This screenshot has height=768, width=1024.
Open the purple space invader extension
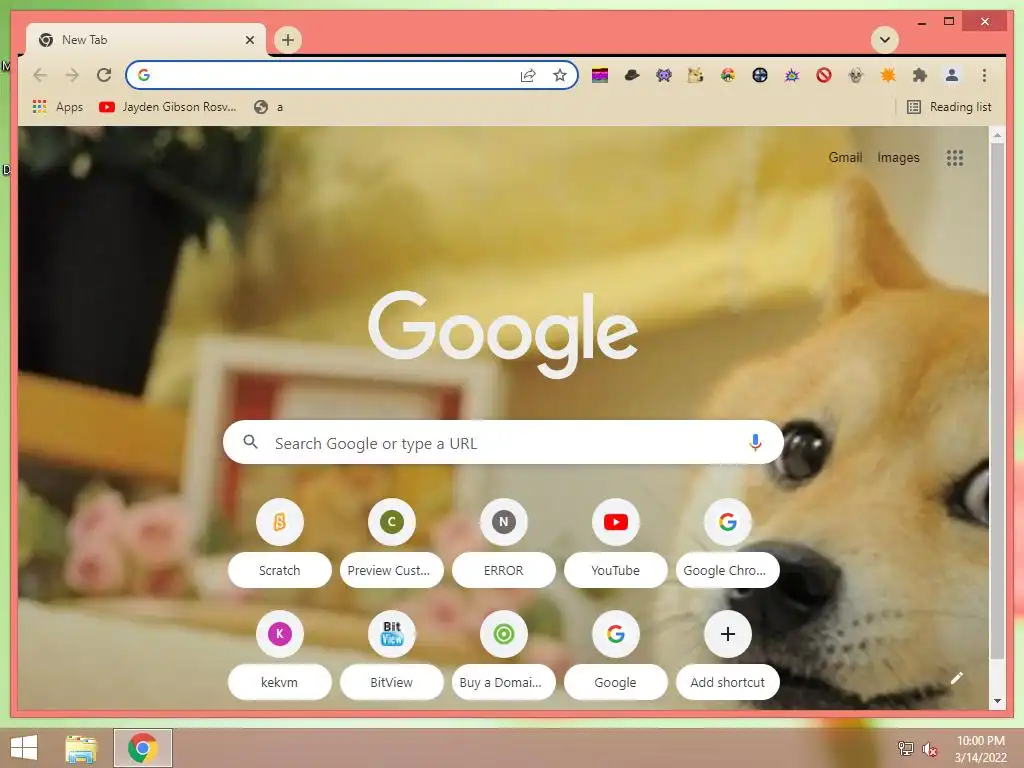click(x=664, y=75)
